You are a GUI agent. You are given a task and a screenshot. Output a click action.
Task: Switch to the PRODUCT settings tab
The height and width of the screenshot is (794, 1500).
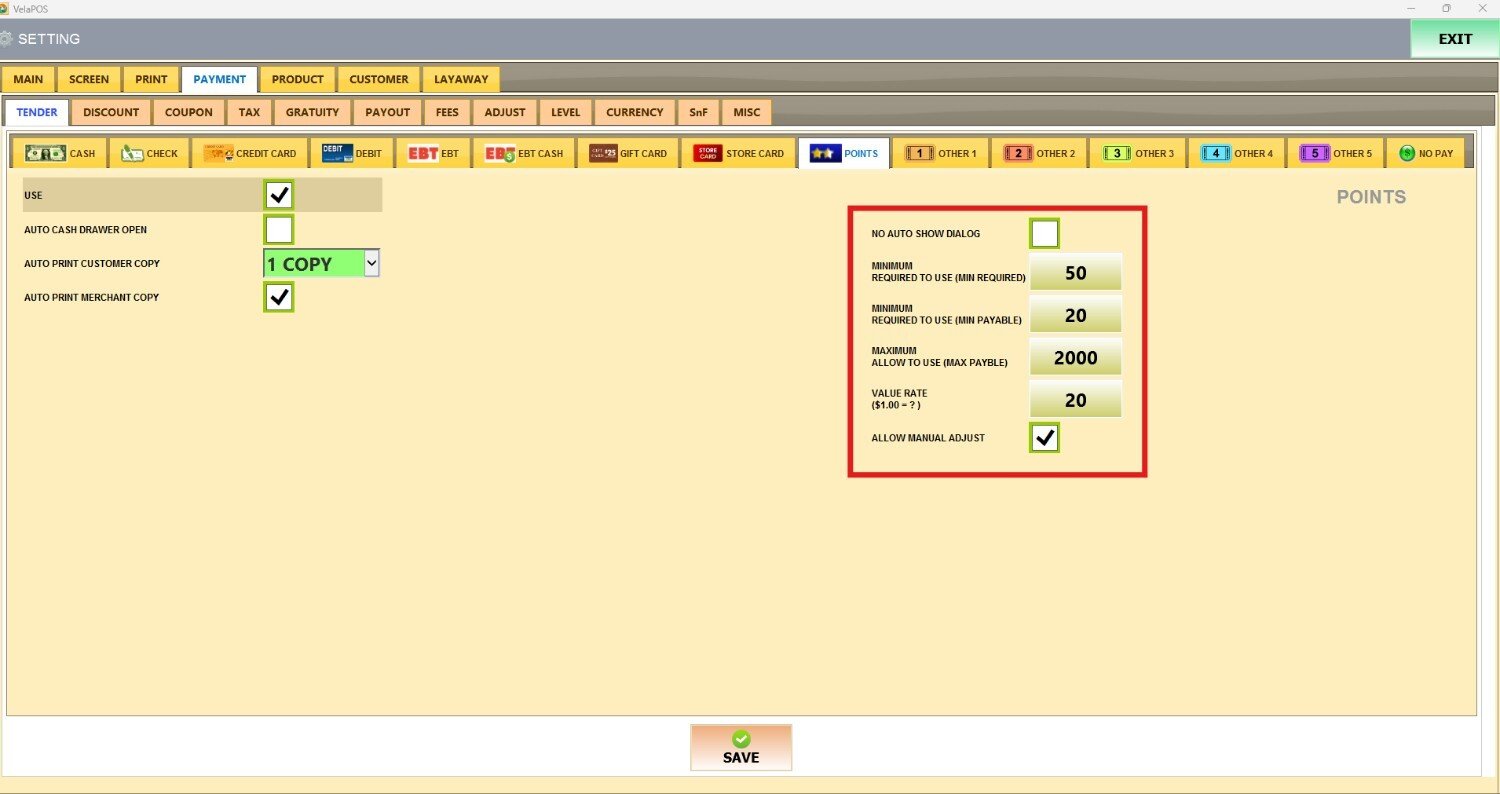(297, 79)
